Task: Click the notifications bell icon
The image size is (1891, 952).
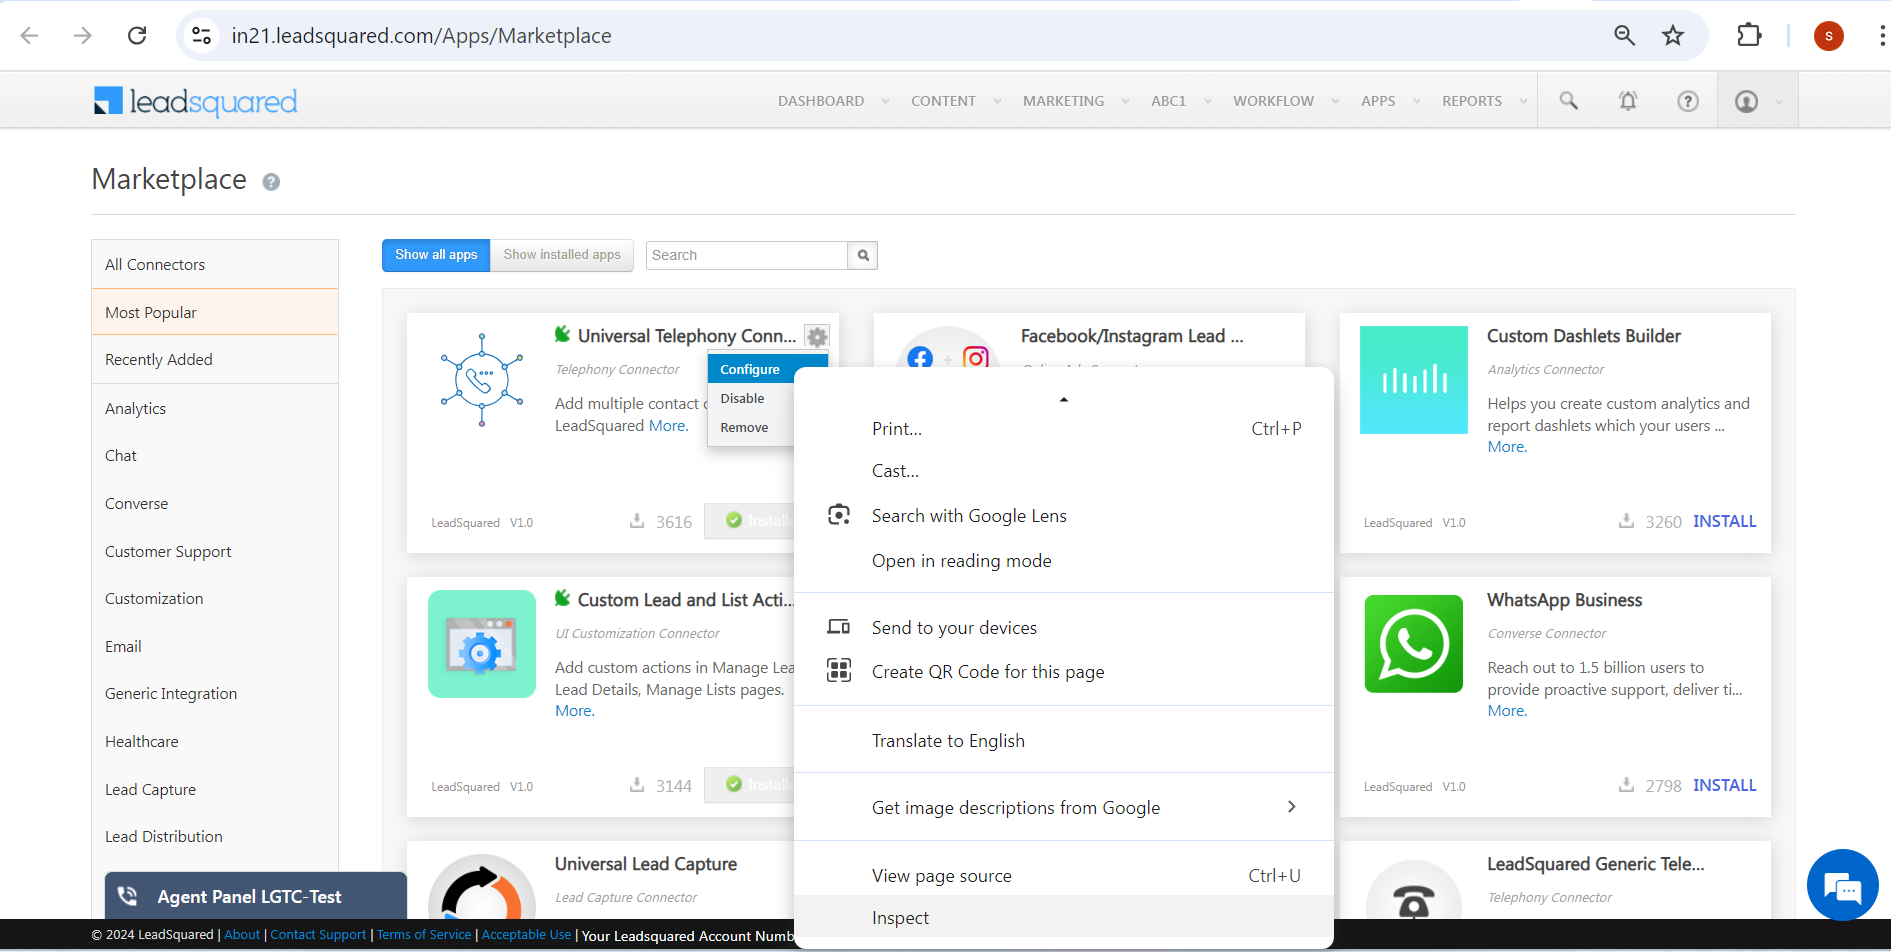Action: click(1628, 101)
